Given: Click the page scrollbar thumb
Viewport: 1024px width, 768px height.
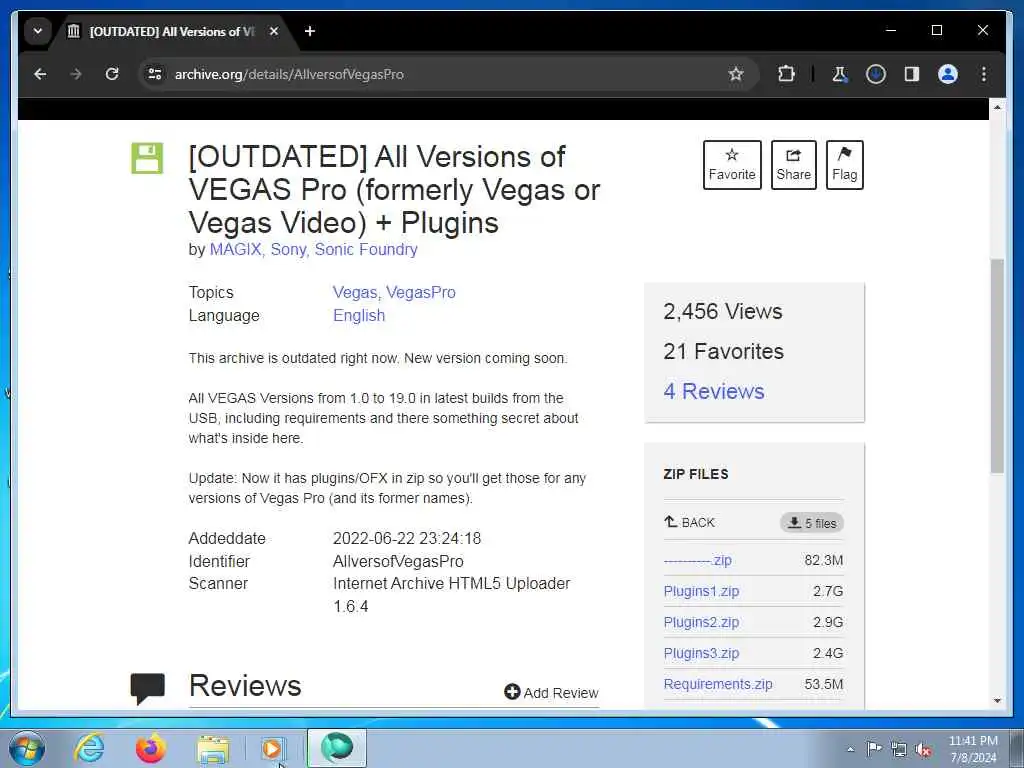Looking at the screenshot, I should point(997,366).
